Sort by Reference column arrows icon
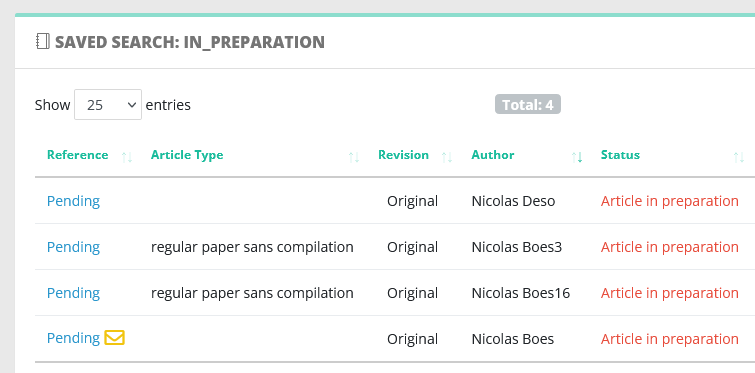This screenshot has height=373, width=755. pyautogui.click(x=127, y=157)
